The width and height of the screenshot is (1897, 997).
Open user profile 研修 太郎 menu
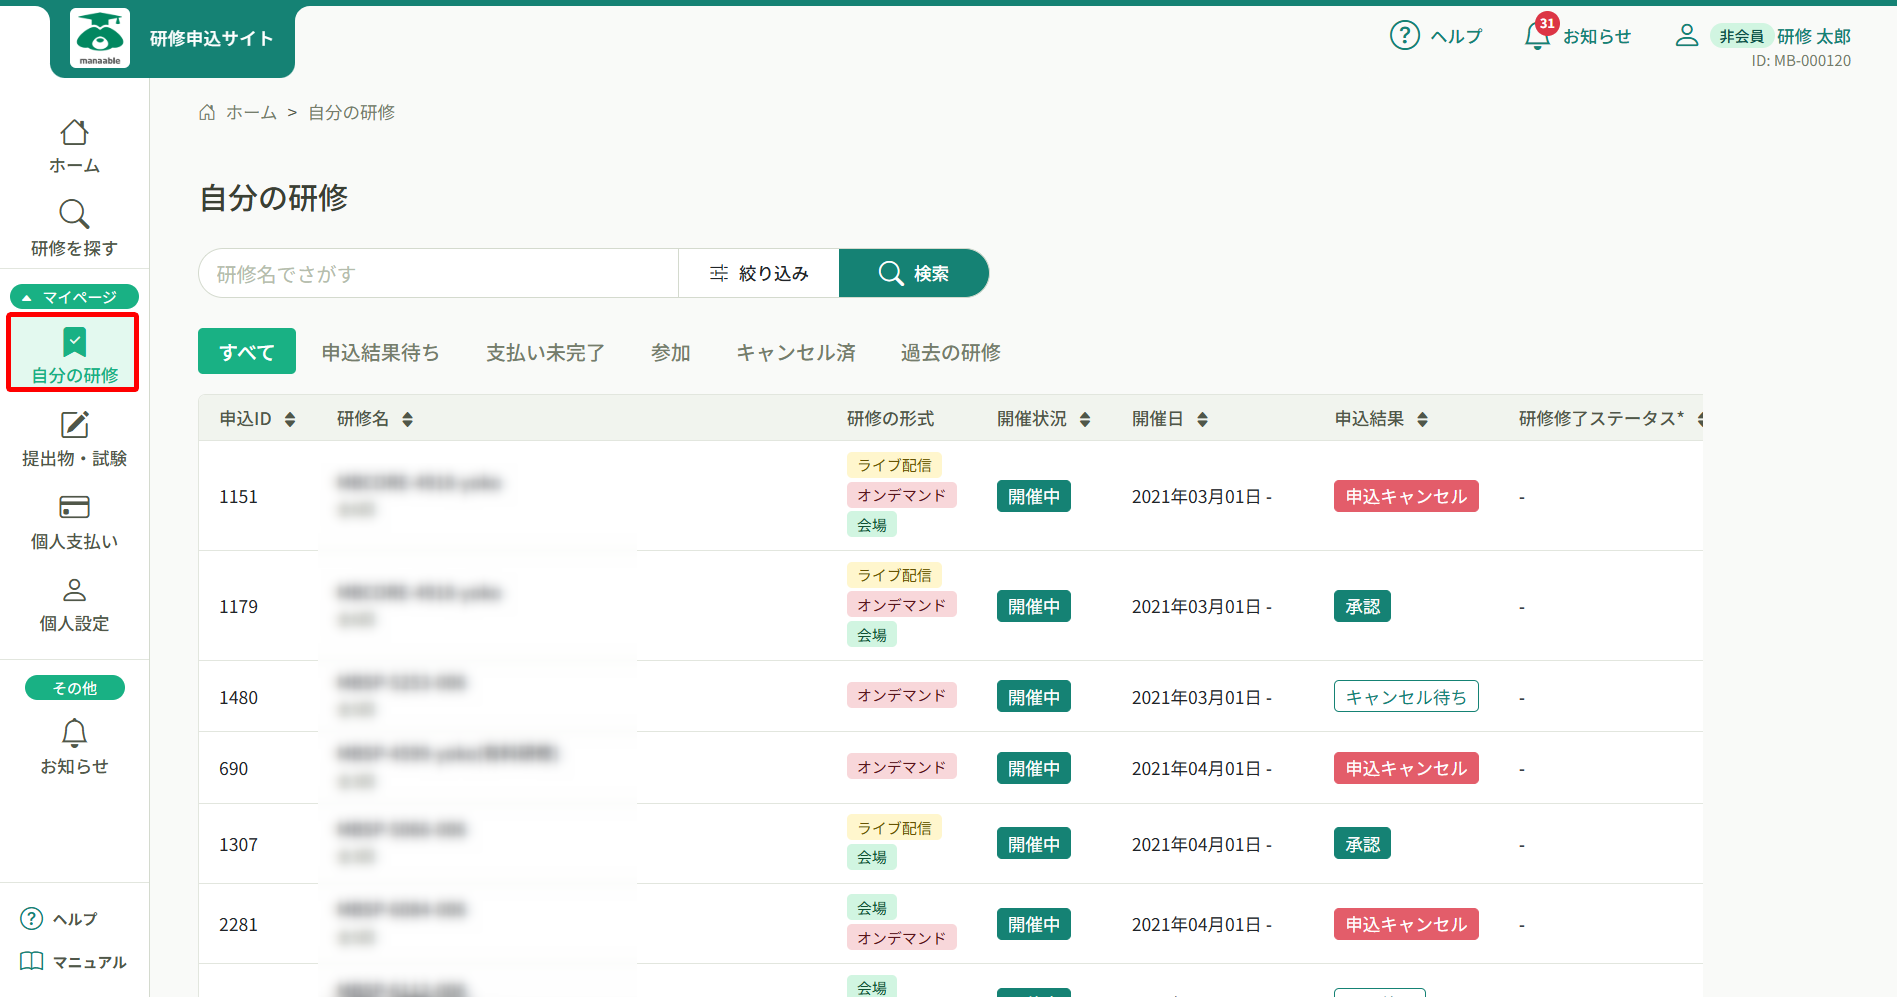tap(1812, 36)
